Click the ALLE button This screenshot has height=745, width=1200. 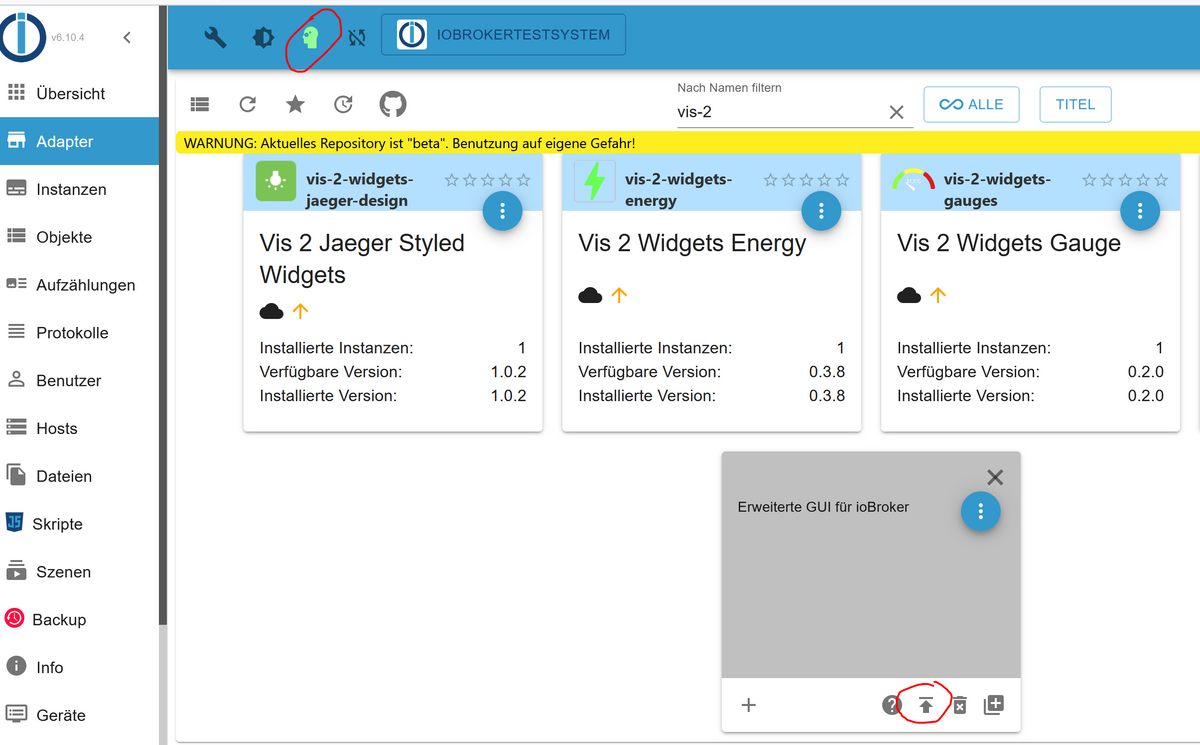pyautogui.click(x=971, y=104)
